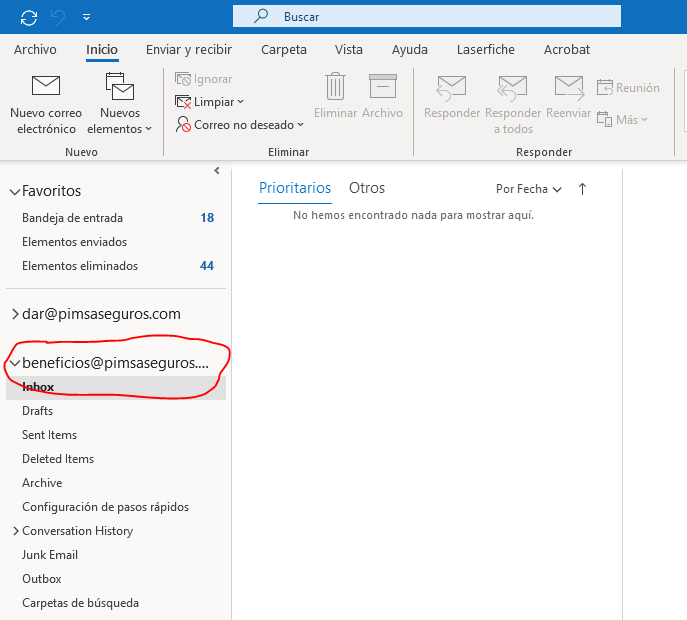The image size is (687, 620).
Task: Open the Outbox folder
Action: 42,579
